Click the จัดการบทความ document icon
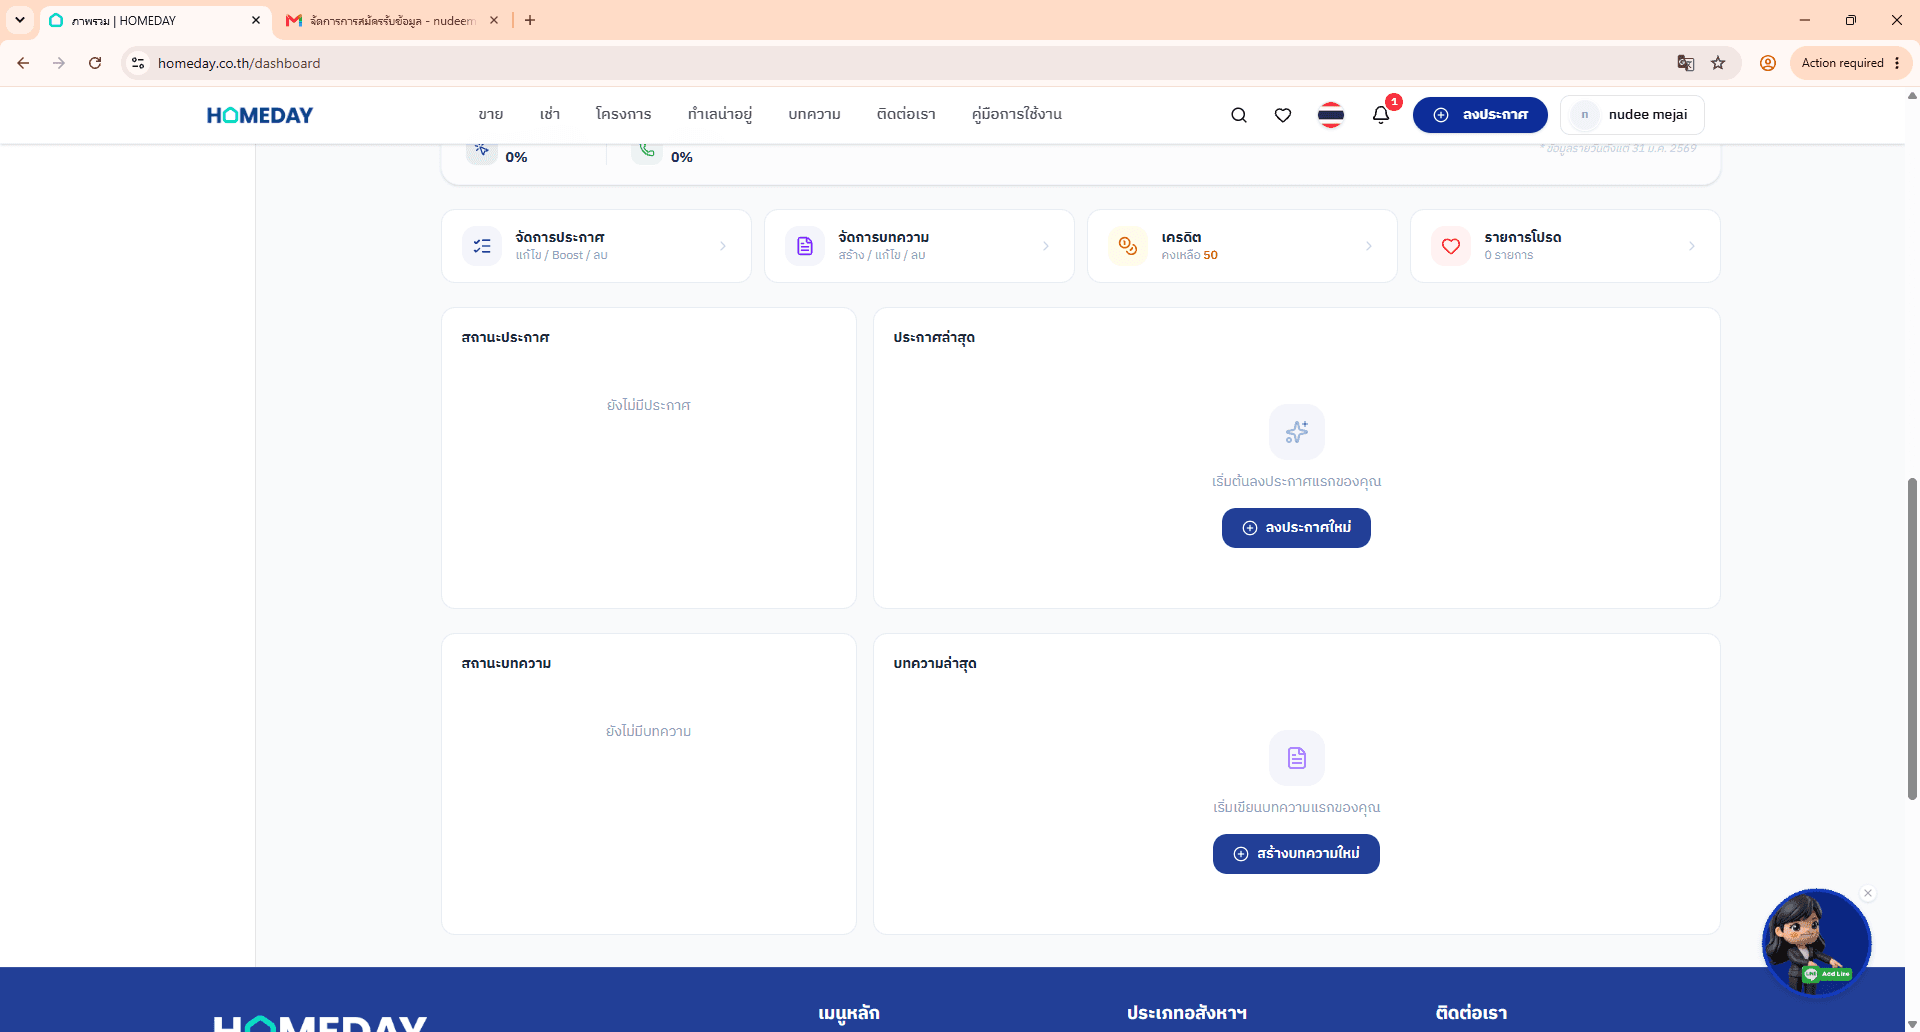 click(805, 246)
